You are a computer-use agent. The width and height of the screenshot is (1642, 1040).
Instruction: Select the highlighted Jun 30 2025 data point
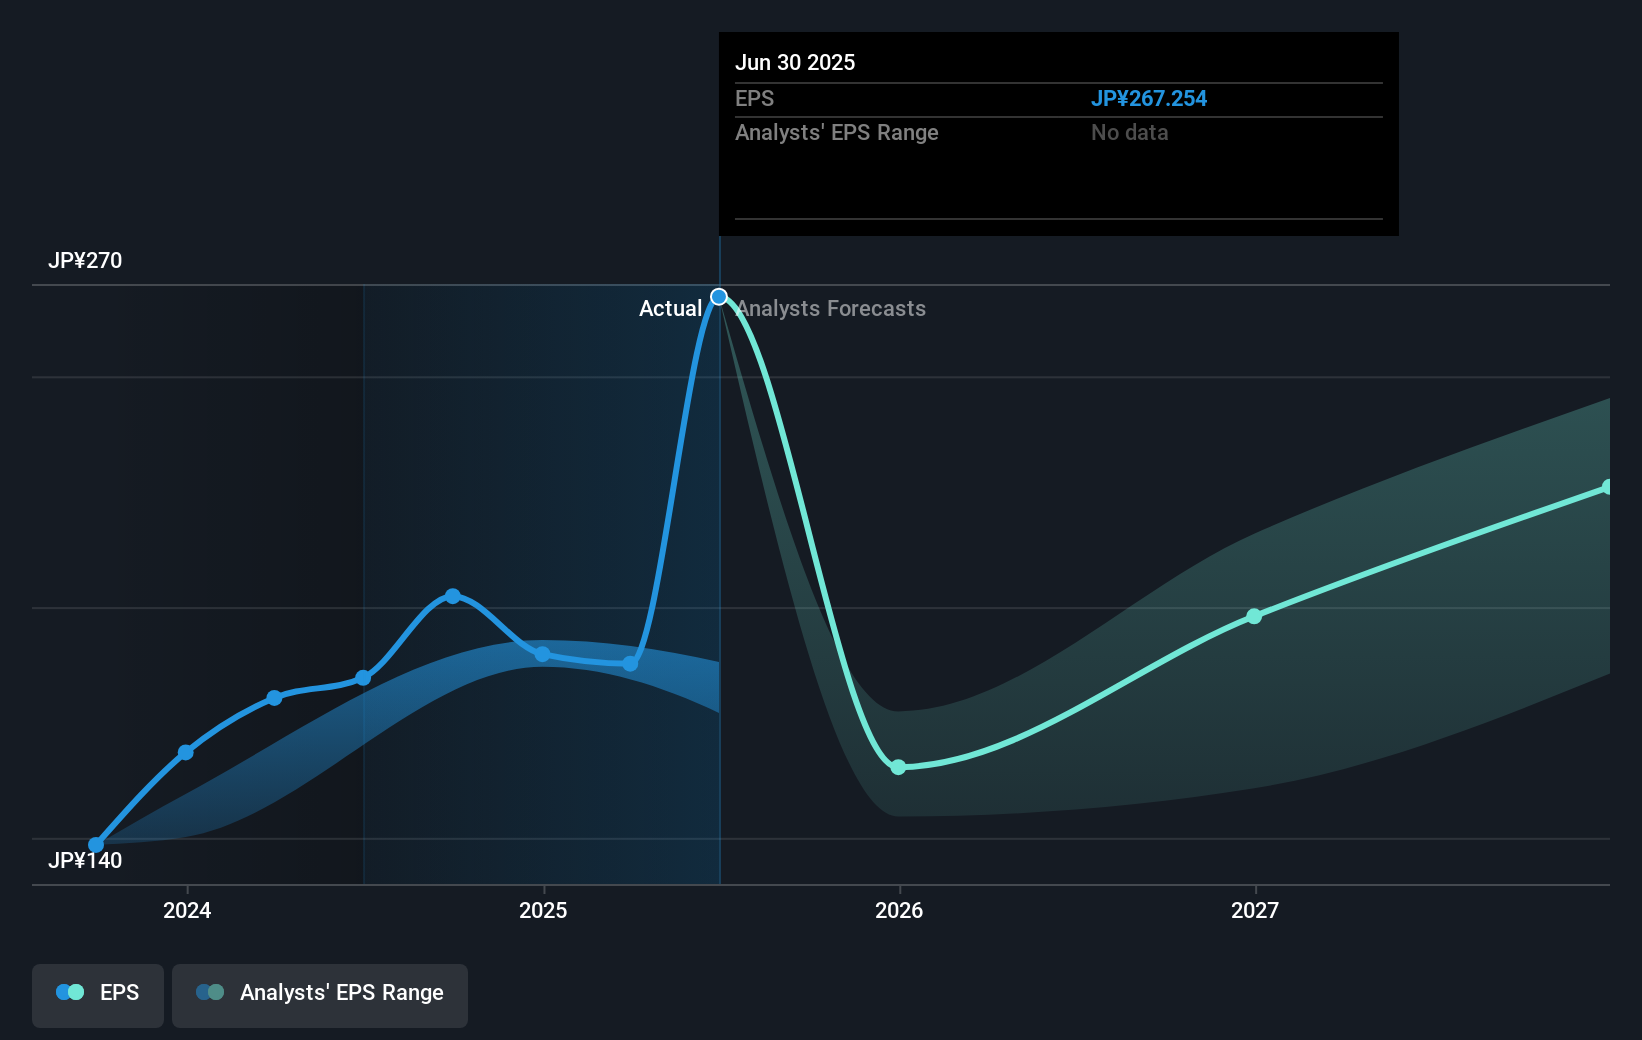(x=719, y=296)
